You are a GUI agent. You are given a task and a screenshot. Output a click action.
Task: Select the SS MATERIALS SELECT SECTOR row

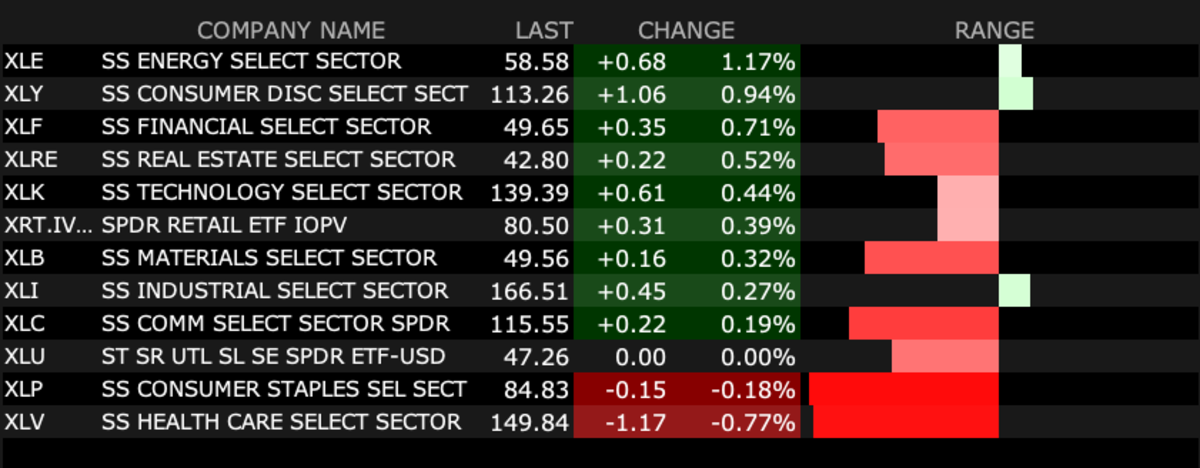point(269,258)
